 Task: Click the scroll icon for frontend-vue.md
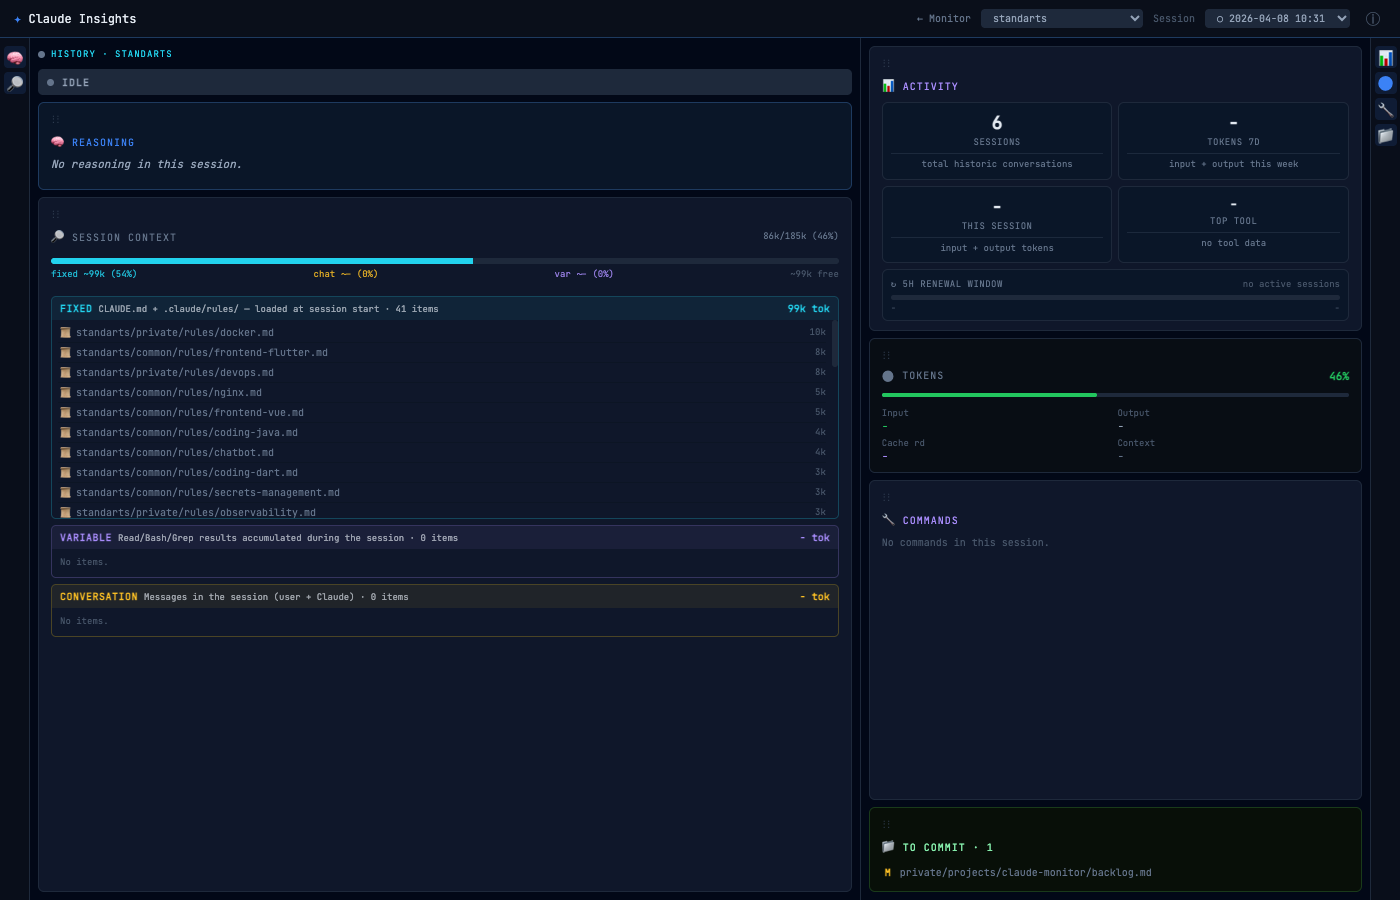coord(65,413)
